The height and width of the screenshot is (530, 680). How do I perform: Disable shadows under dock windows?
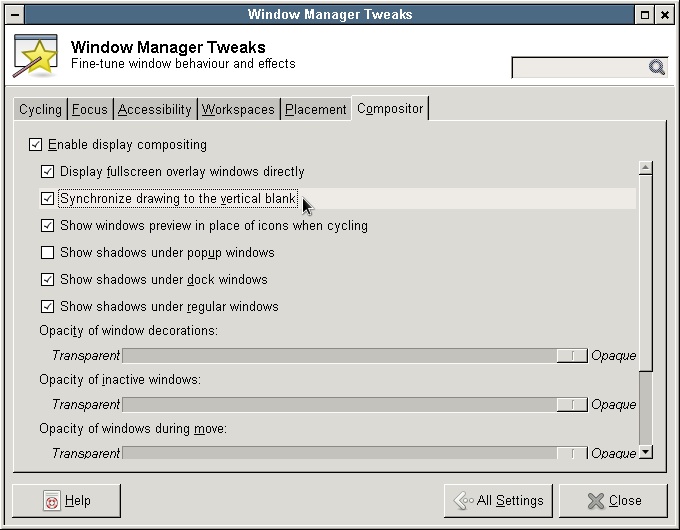click(47, 280)
